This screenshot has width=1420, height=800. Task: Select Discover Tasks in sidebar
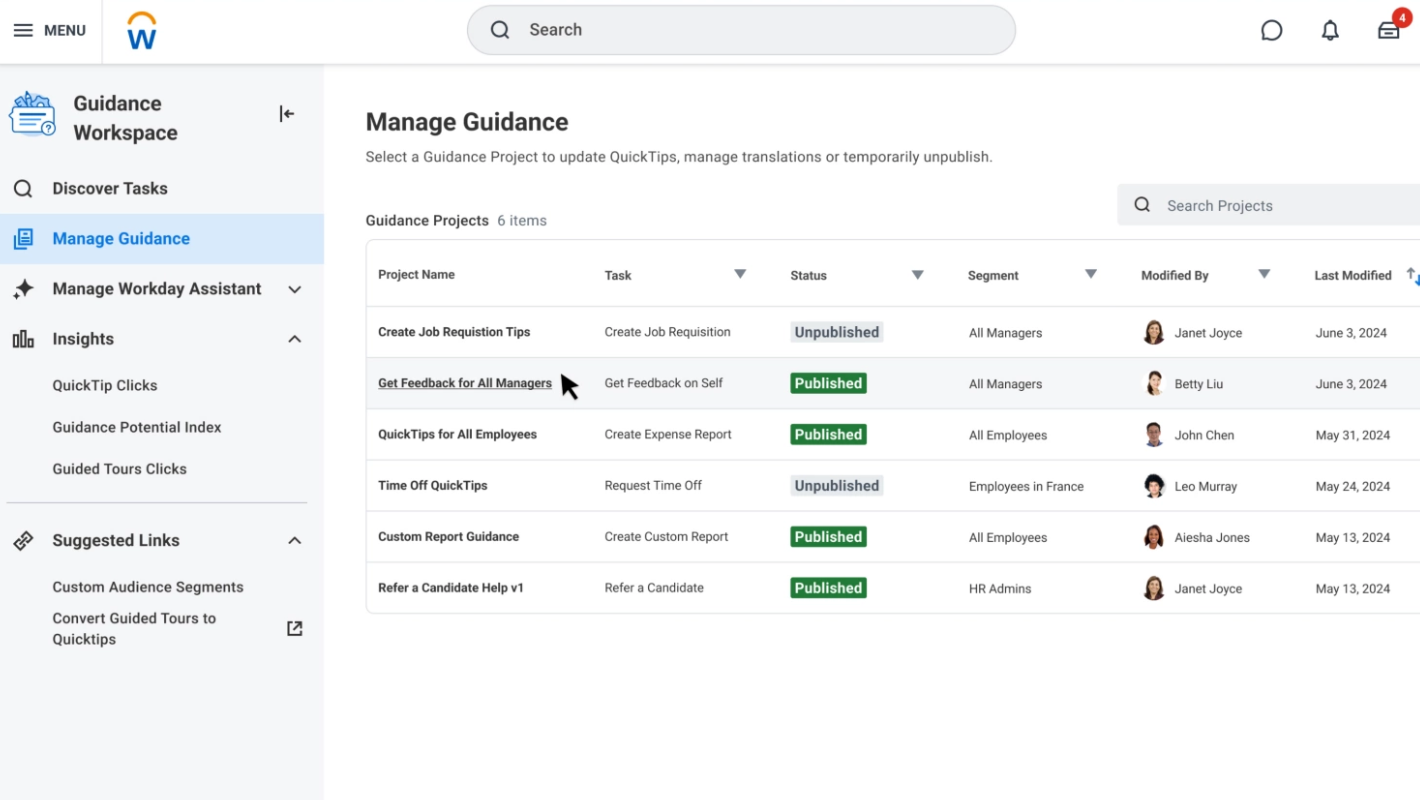(x=110, y=188)
